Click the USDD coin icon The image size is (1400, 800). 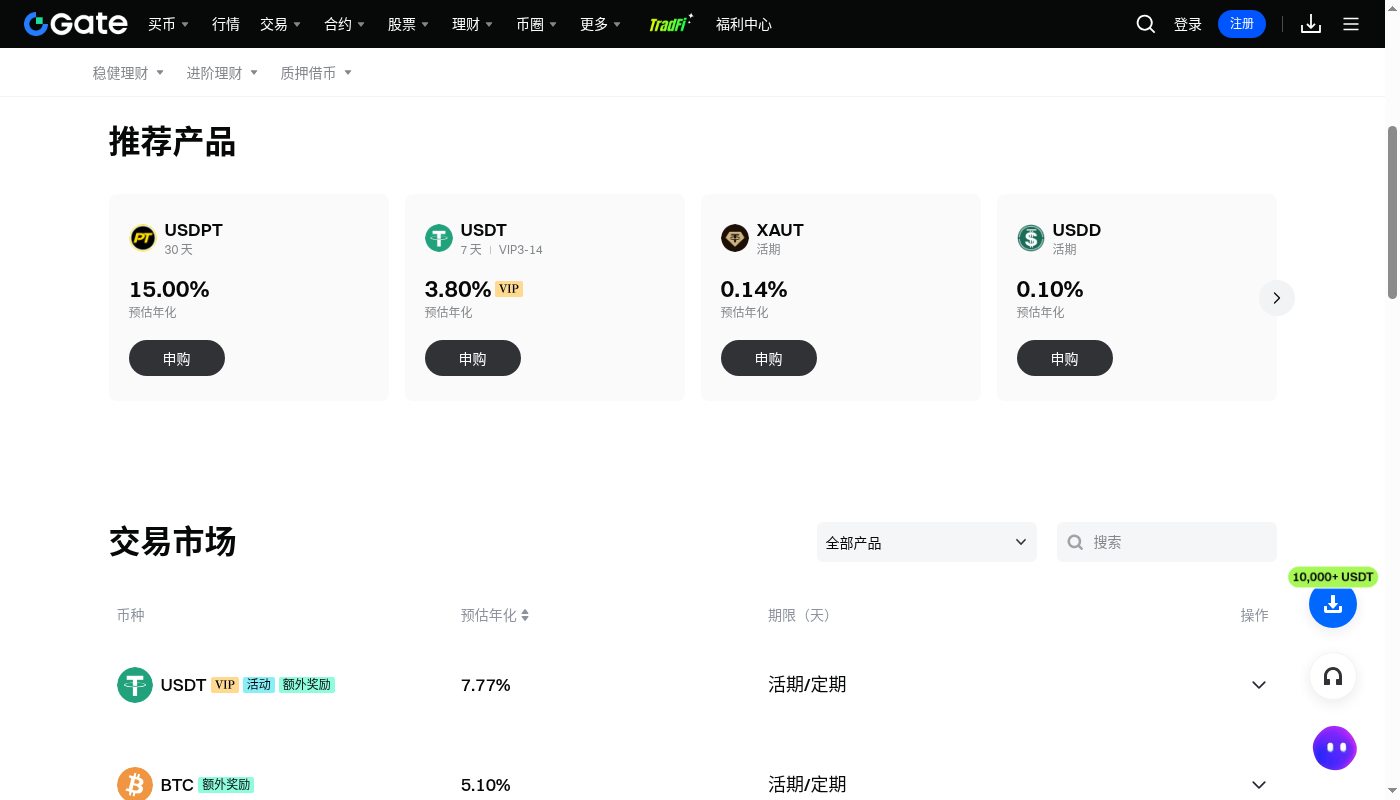click(x=1031, y=238)
